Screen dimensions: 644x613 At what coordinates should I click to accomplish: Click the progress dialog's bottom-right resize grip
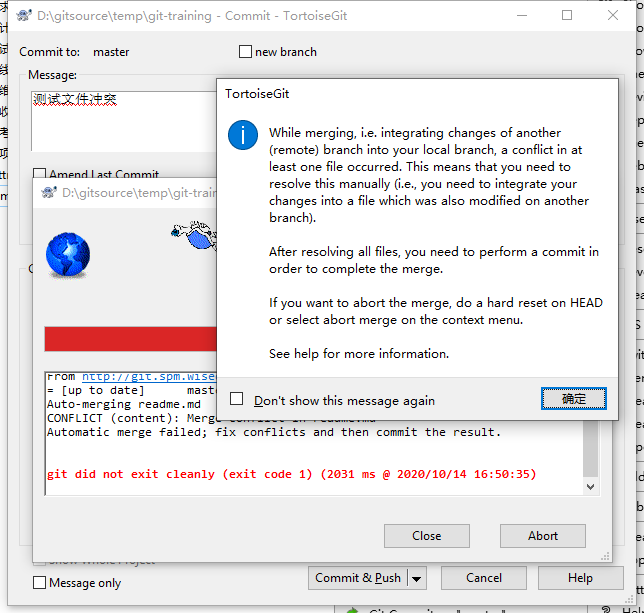[605, 556]
